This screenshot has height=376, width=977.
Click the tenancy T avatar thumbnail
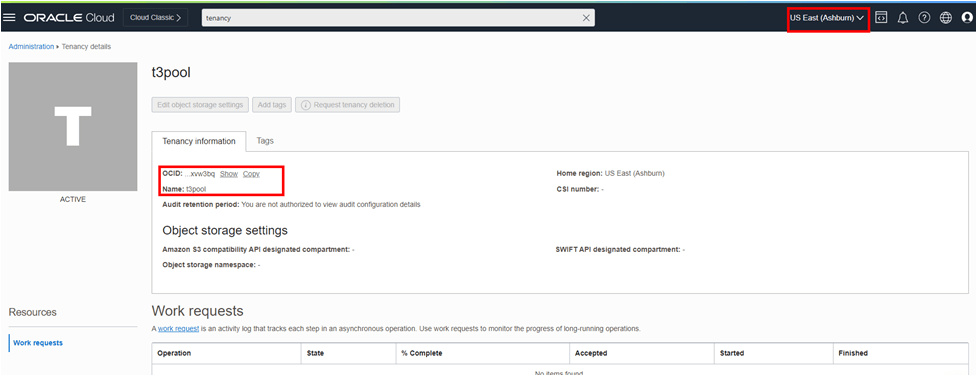tap(73, 127)
